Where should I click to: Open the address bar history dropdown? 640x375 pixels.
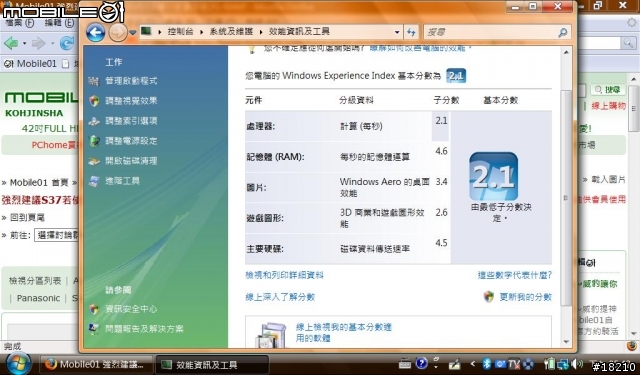[x=397, y=32]
